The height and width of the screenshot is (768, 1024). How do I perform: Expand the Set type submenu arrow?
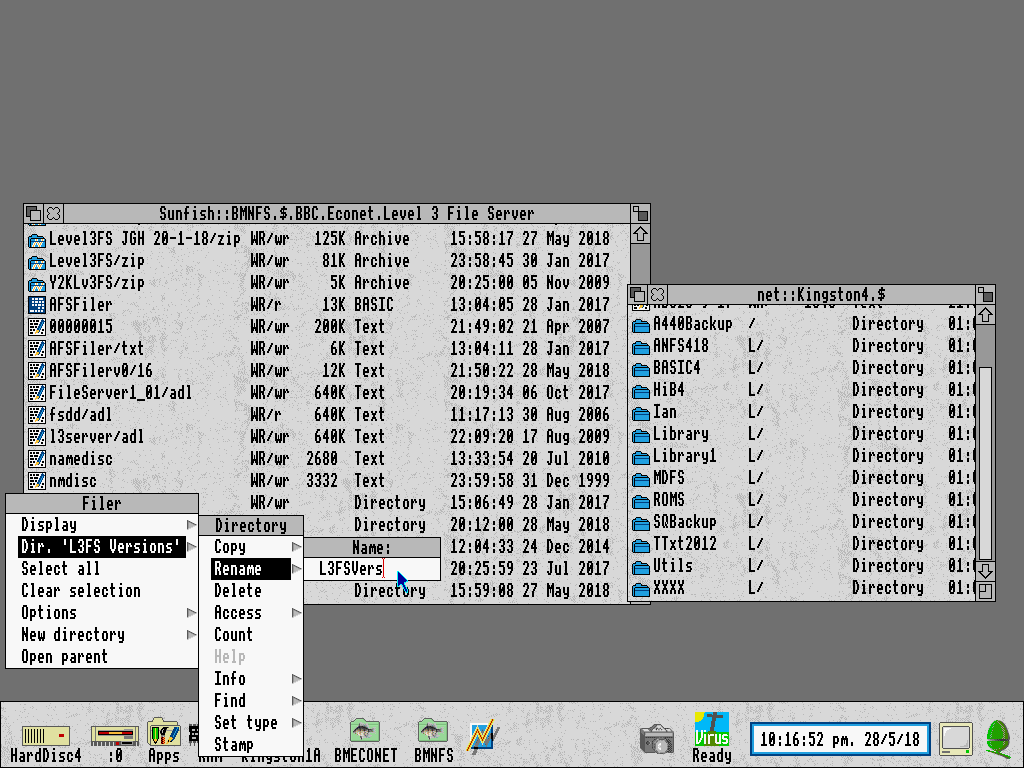(296, 722)
